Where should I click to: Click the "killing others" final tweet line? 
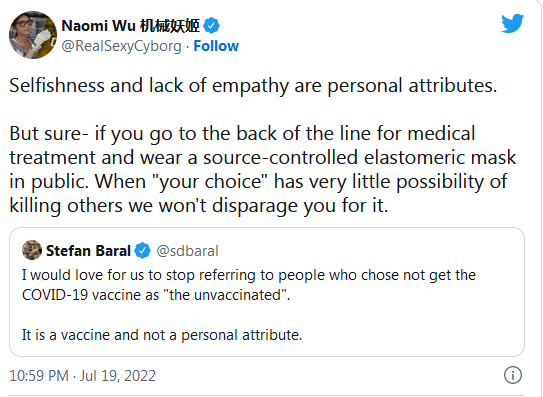199,205
